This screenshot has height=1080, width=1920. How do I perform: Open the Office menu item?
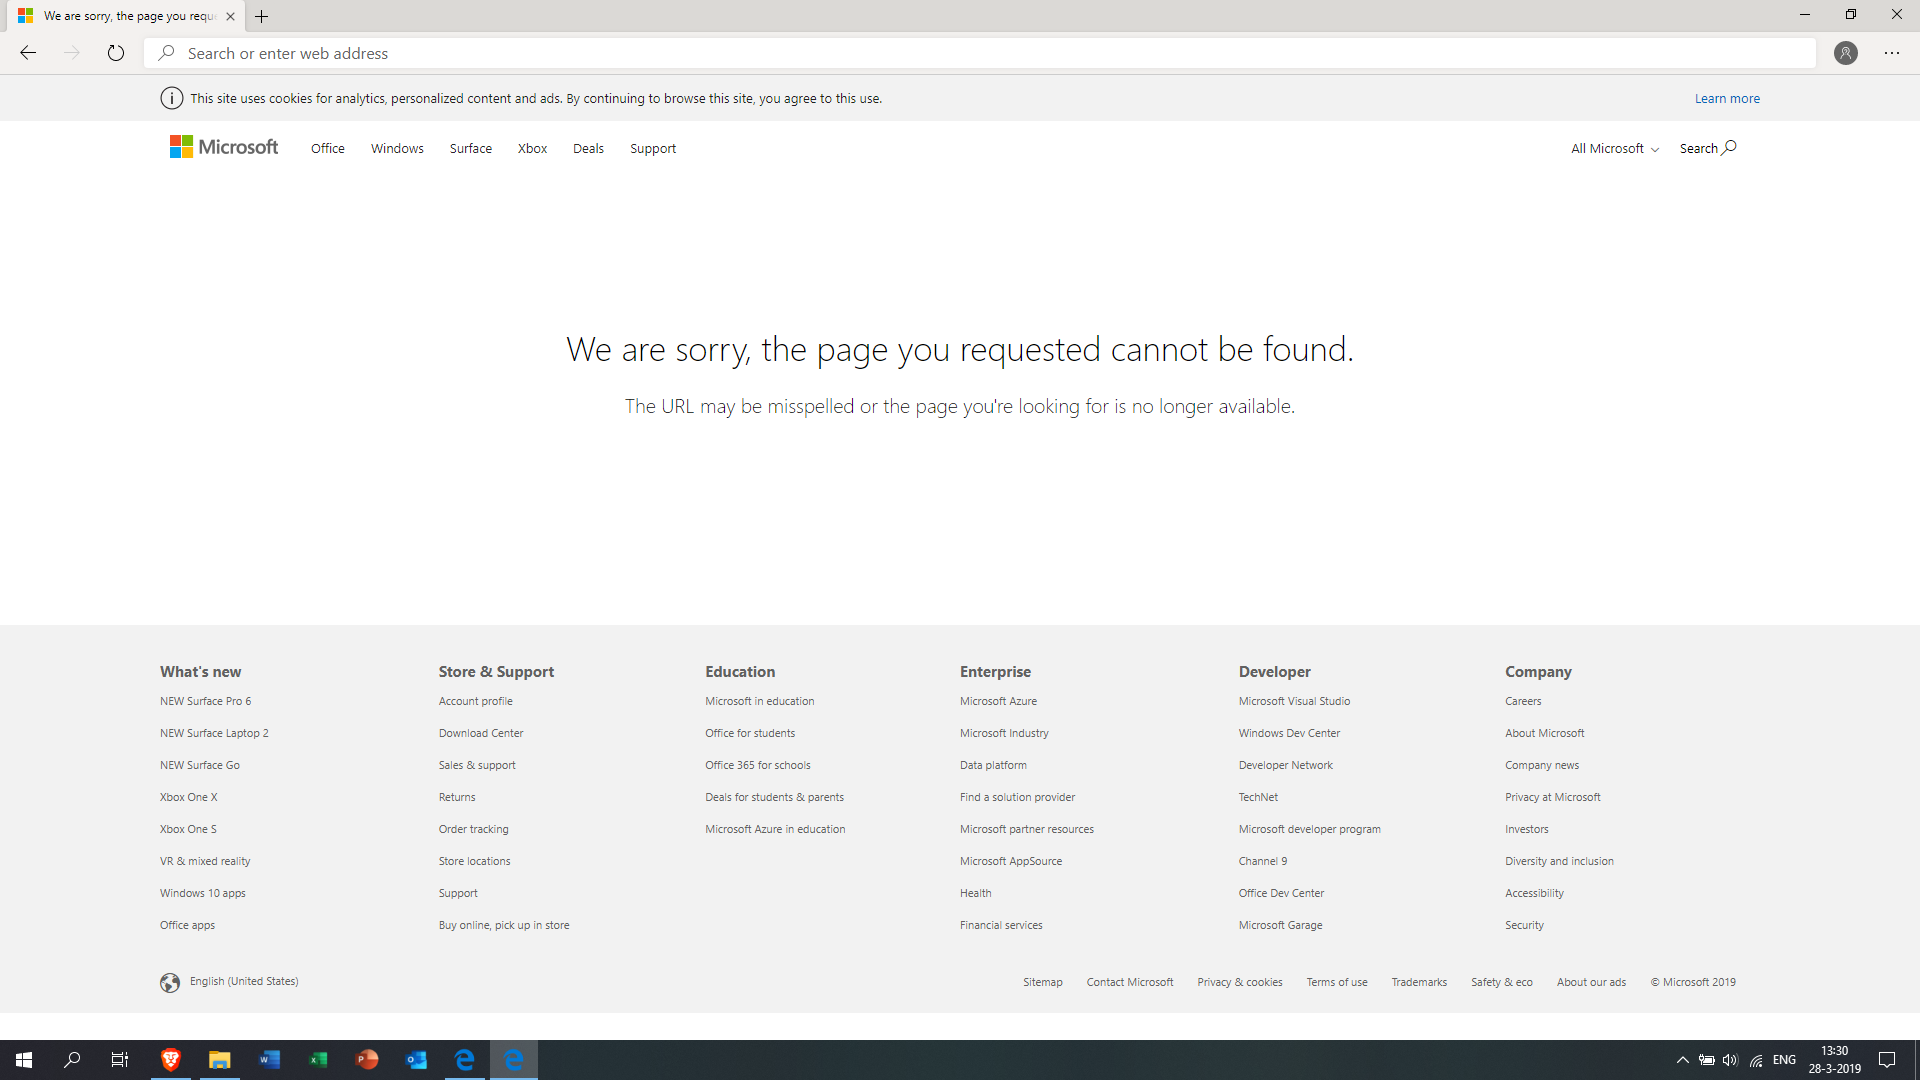click(x=328, y=148)
